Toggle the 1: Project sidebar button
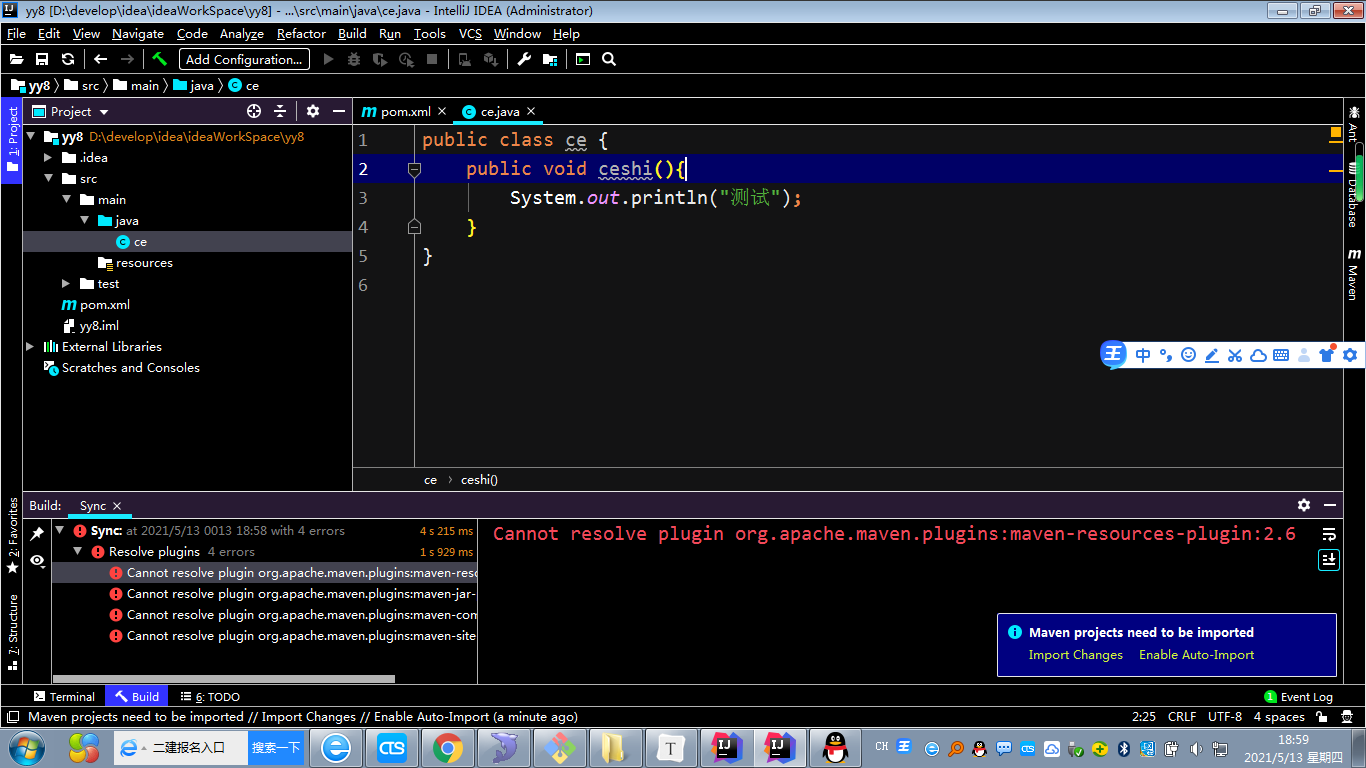The width and height of the screenshot is (1366, 768). pos(12,141)
